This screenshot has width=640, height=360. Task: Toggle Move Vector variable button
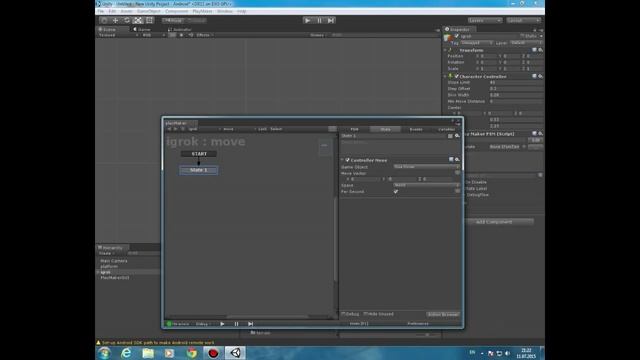pos(458,173)
